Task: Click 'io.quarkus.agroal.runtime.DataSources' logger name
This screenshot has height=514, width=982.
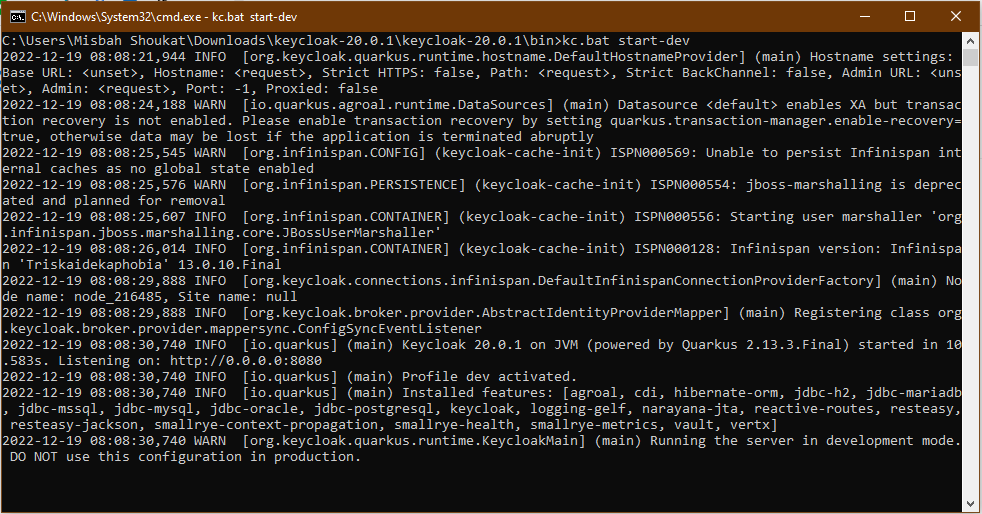Action: (398, 105)
